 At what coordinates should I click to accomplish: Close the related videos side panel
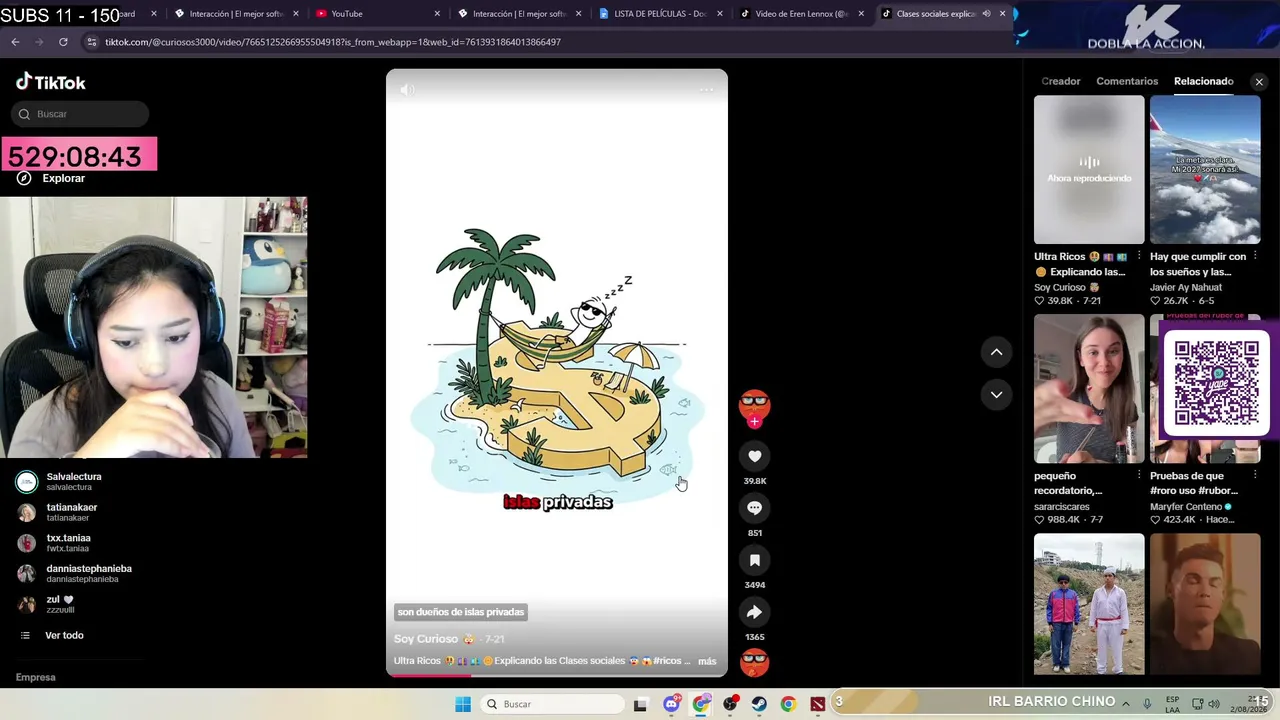(1259, 82)
